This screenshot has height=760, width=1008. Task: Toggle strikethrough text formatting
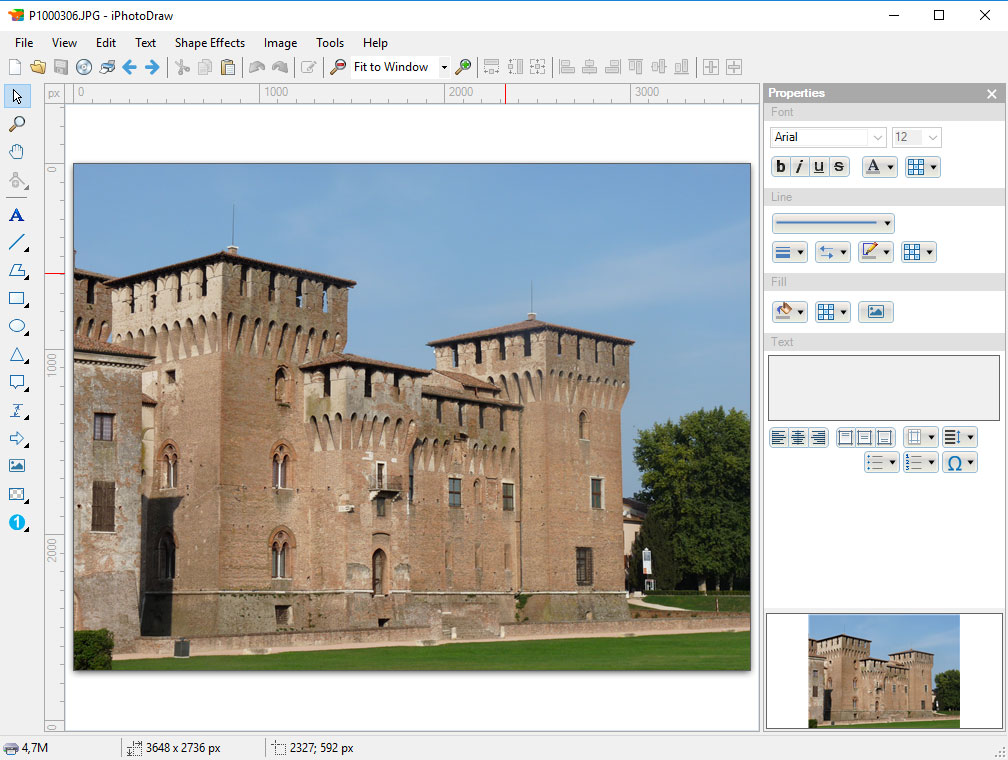pyautogui.click(x=839, y=167)
